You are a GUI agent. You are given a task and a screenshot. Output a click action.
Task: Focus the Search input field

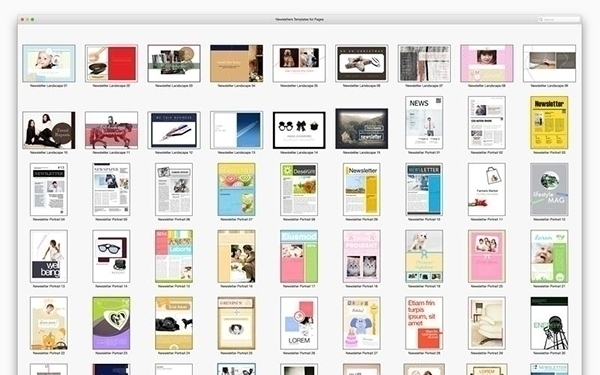(x=559, y=20)
